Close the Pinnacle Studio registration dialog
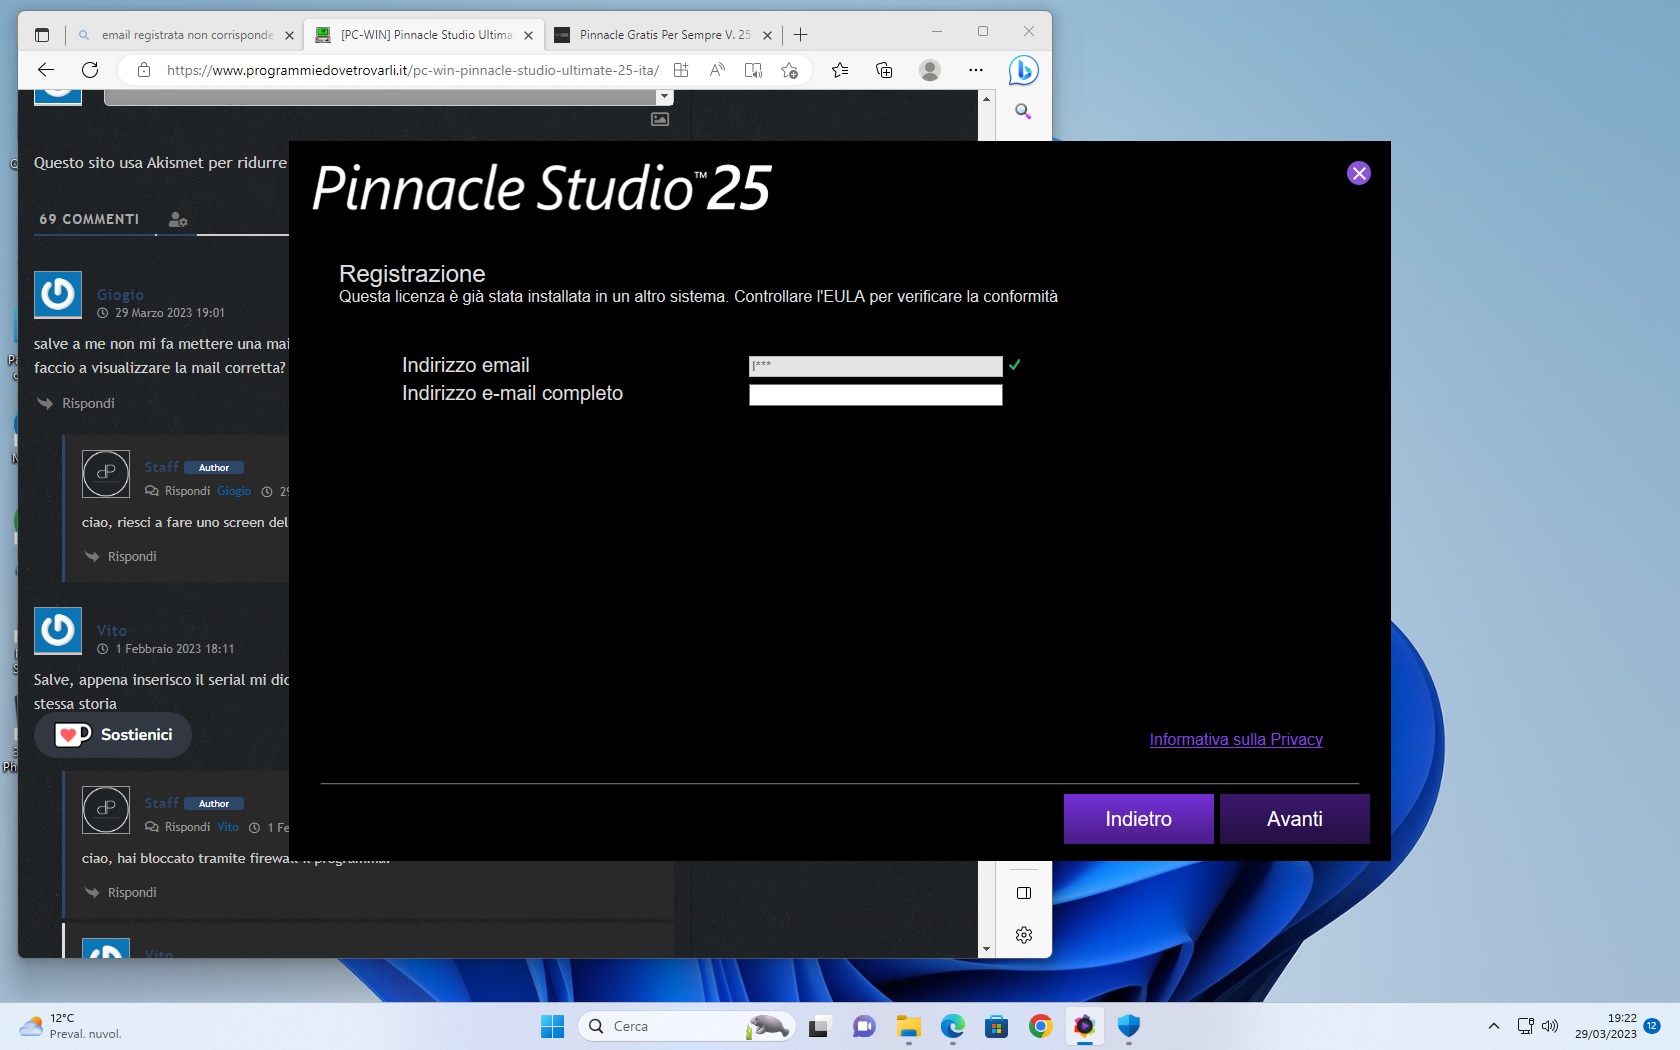This screenshot has height=1050, width=1680. [x=1358, y=173]
